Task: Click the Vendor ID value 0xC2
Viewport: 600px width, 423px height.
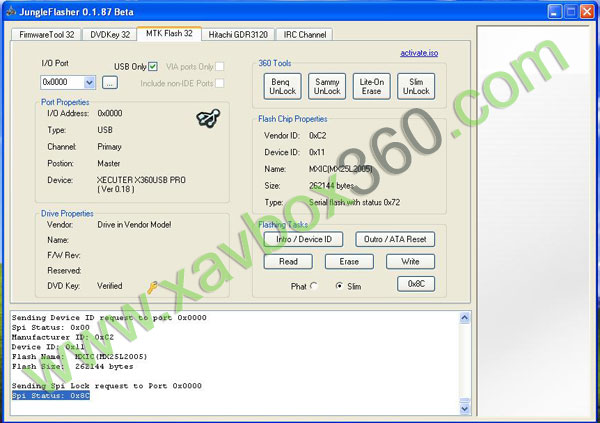Action: (318, 136)
